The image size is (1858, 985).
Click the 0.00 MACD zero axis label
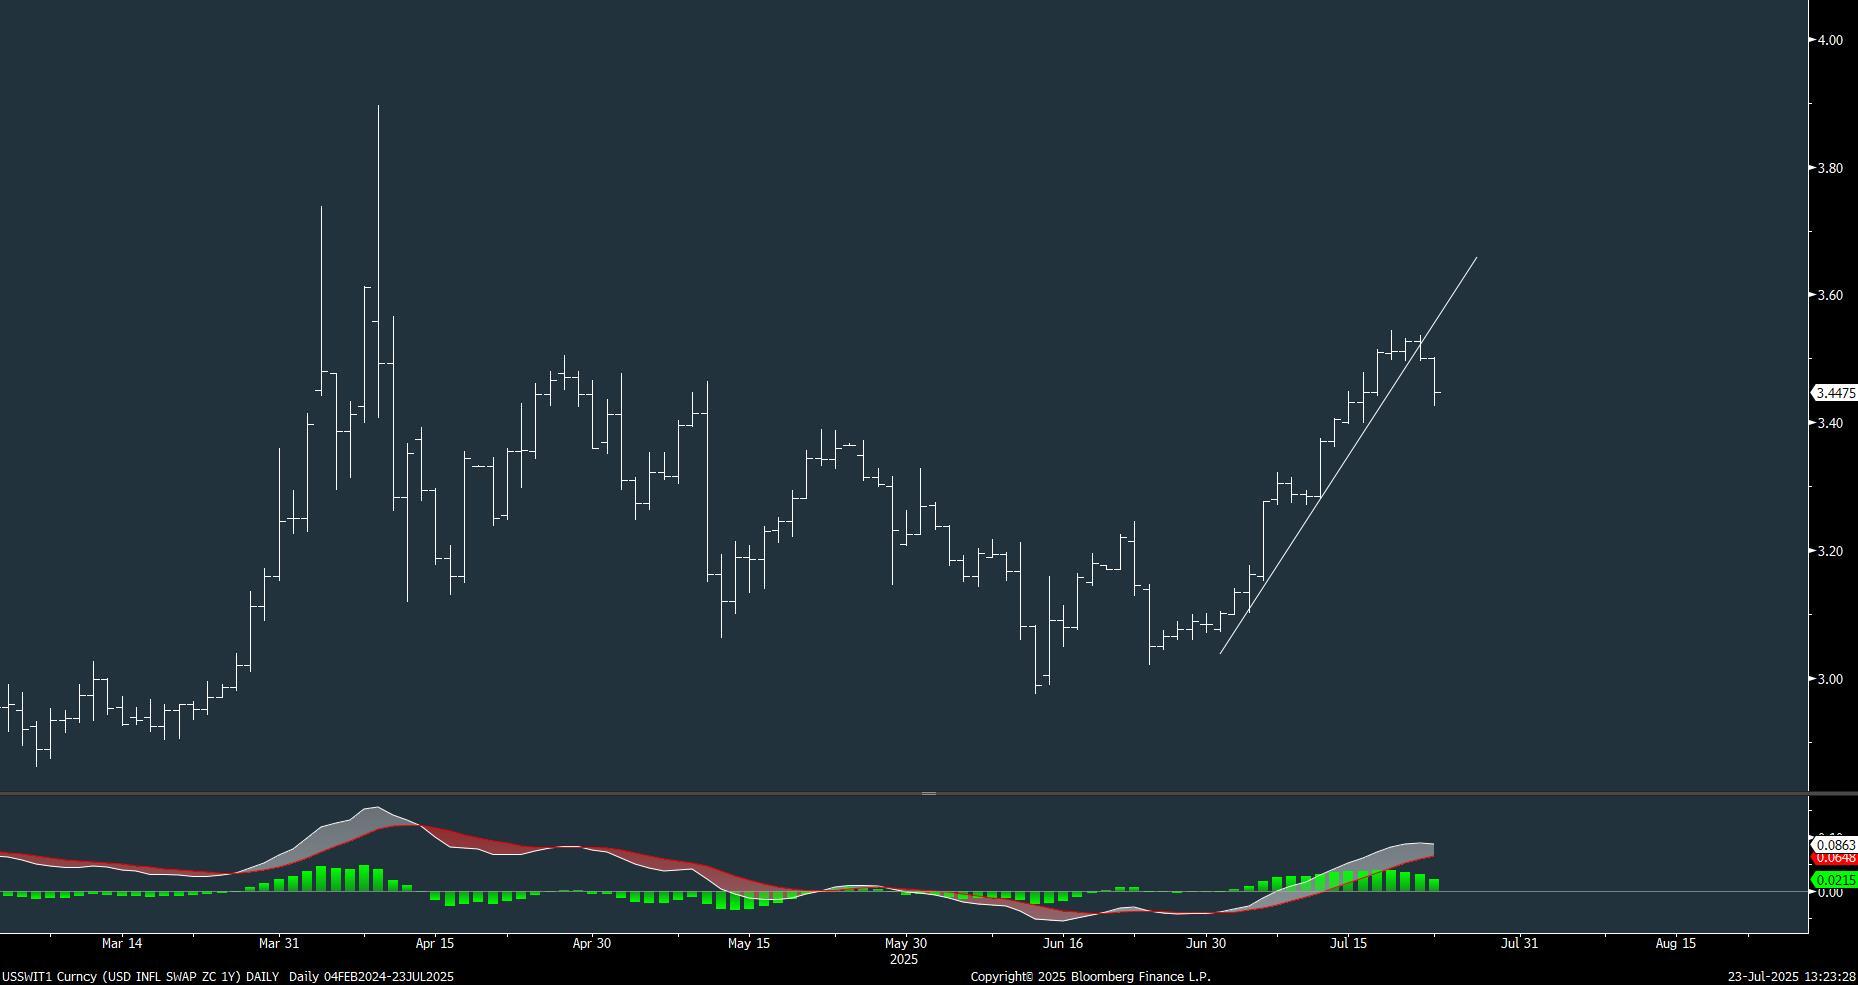tap(1830, 892)
